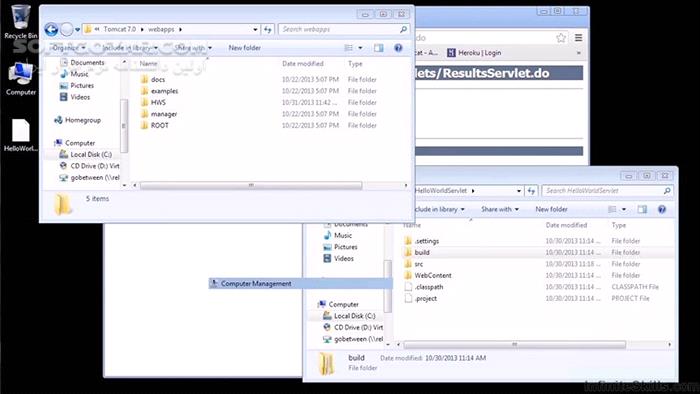Refresh the webapps folder view
The image size is (700, 394).
(x=267, y=29)
